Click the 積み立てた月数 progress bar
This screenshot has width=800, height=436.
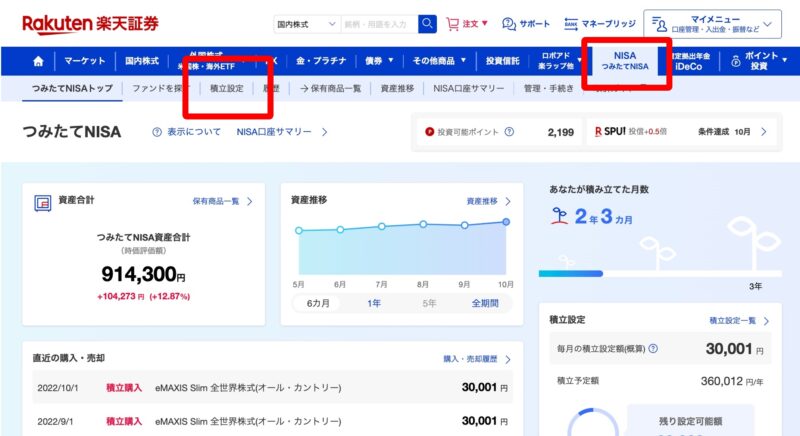660,274
